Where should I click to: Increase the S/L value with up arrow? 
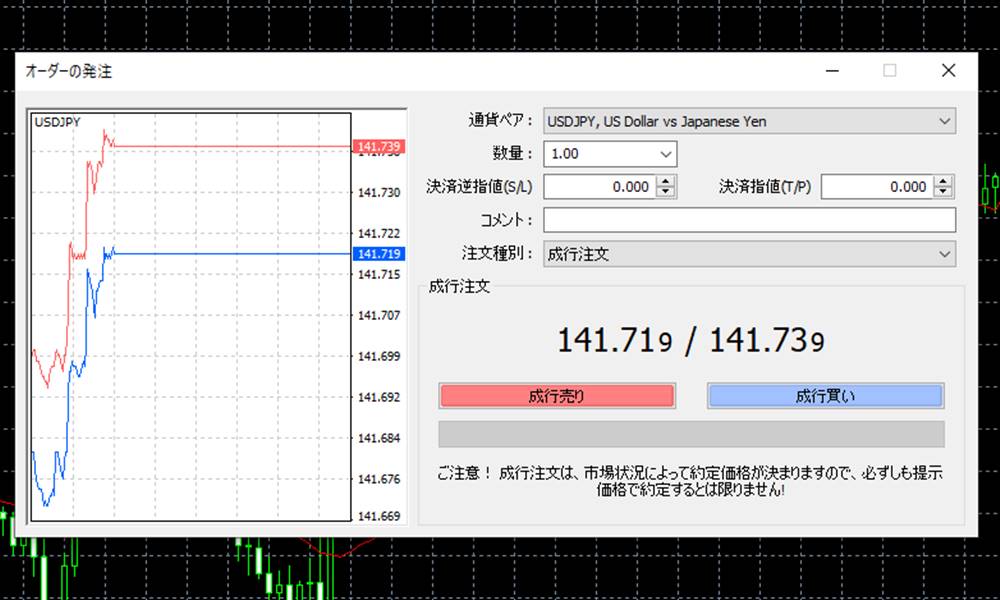pos(667,182)
